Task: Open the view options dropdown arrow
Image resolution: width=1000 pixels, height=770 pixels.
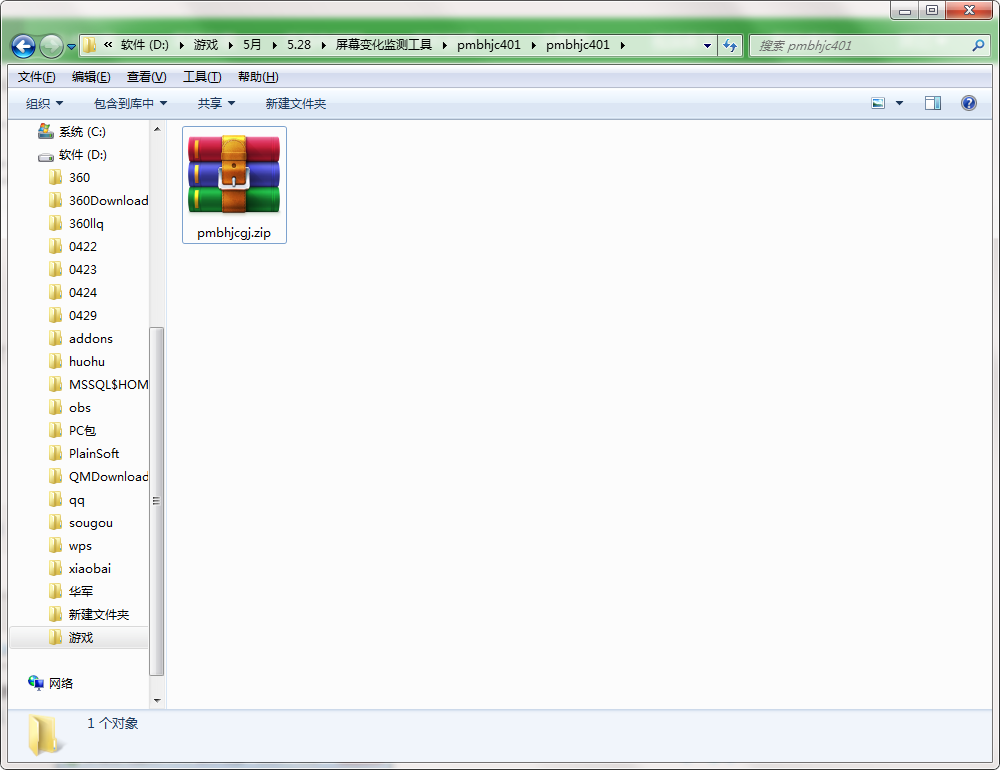Action: [x=899, y=103]
